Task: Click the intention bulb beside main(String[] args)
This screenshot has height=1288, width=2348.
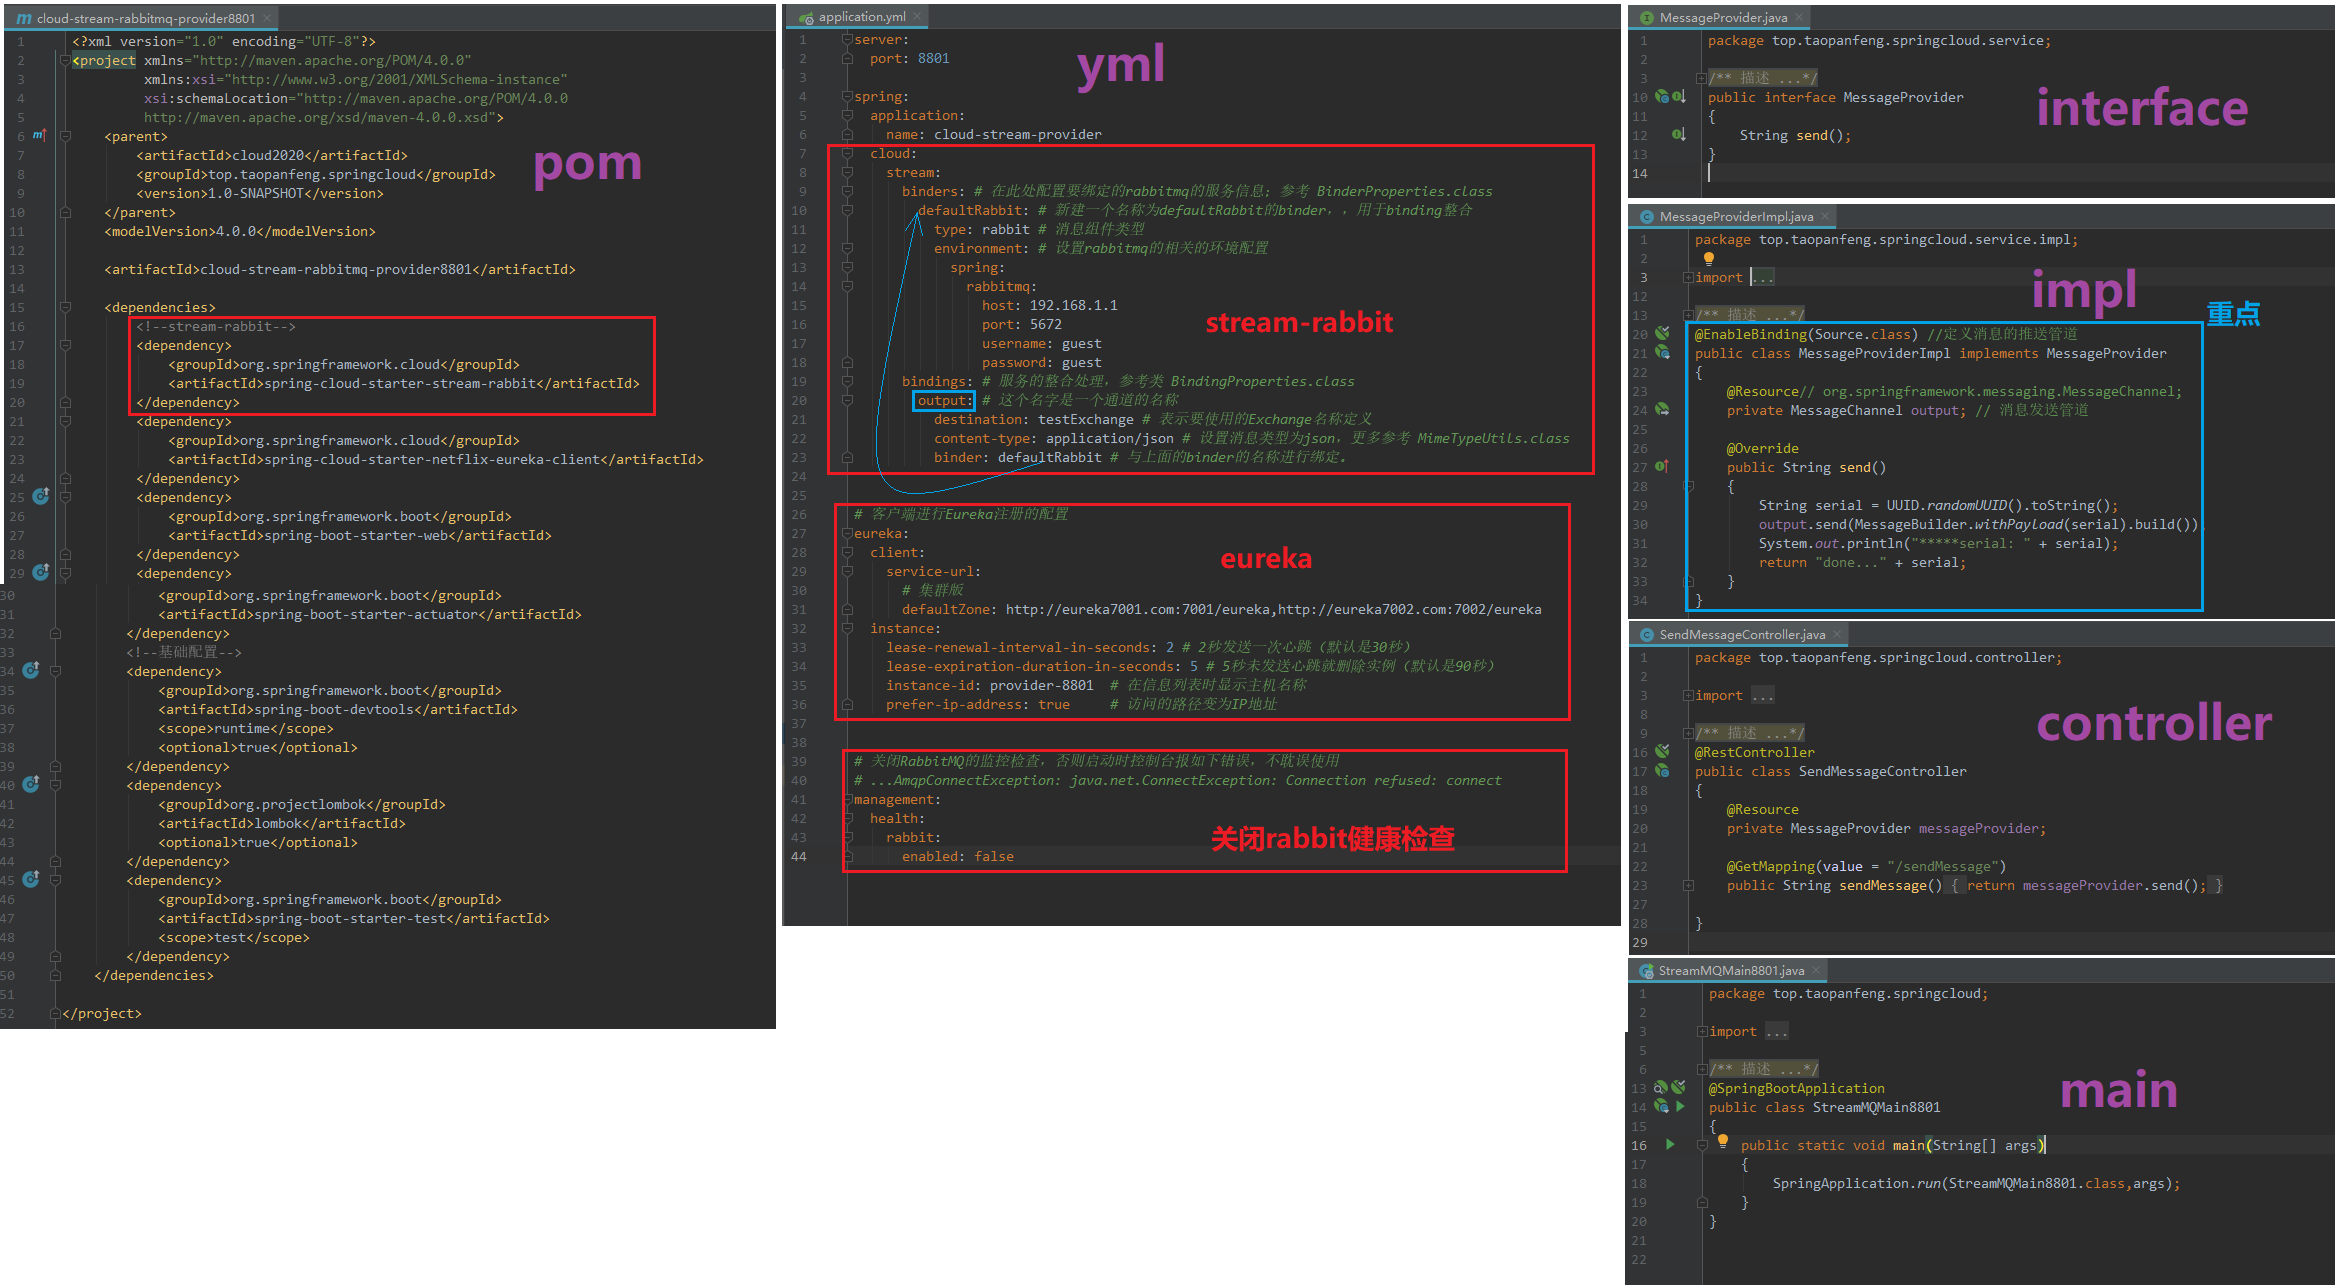Action: point(1723,1141)
